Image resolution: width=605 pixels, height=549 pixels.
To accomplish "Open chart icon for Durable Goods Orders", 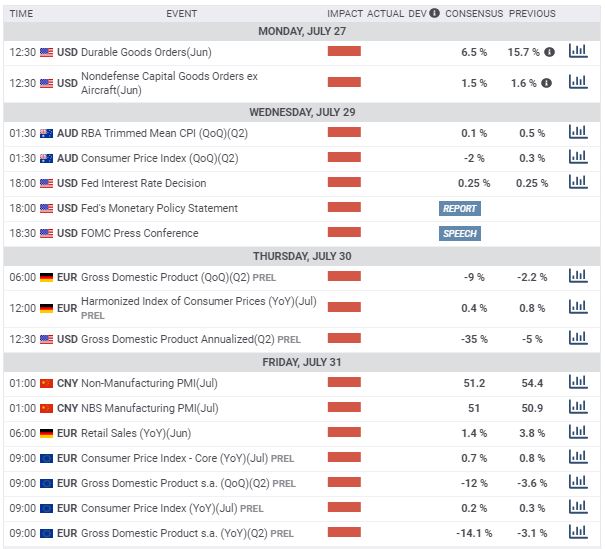I will click(x=578, y=51).
